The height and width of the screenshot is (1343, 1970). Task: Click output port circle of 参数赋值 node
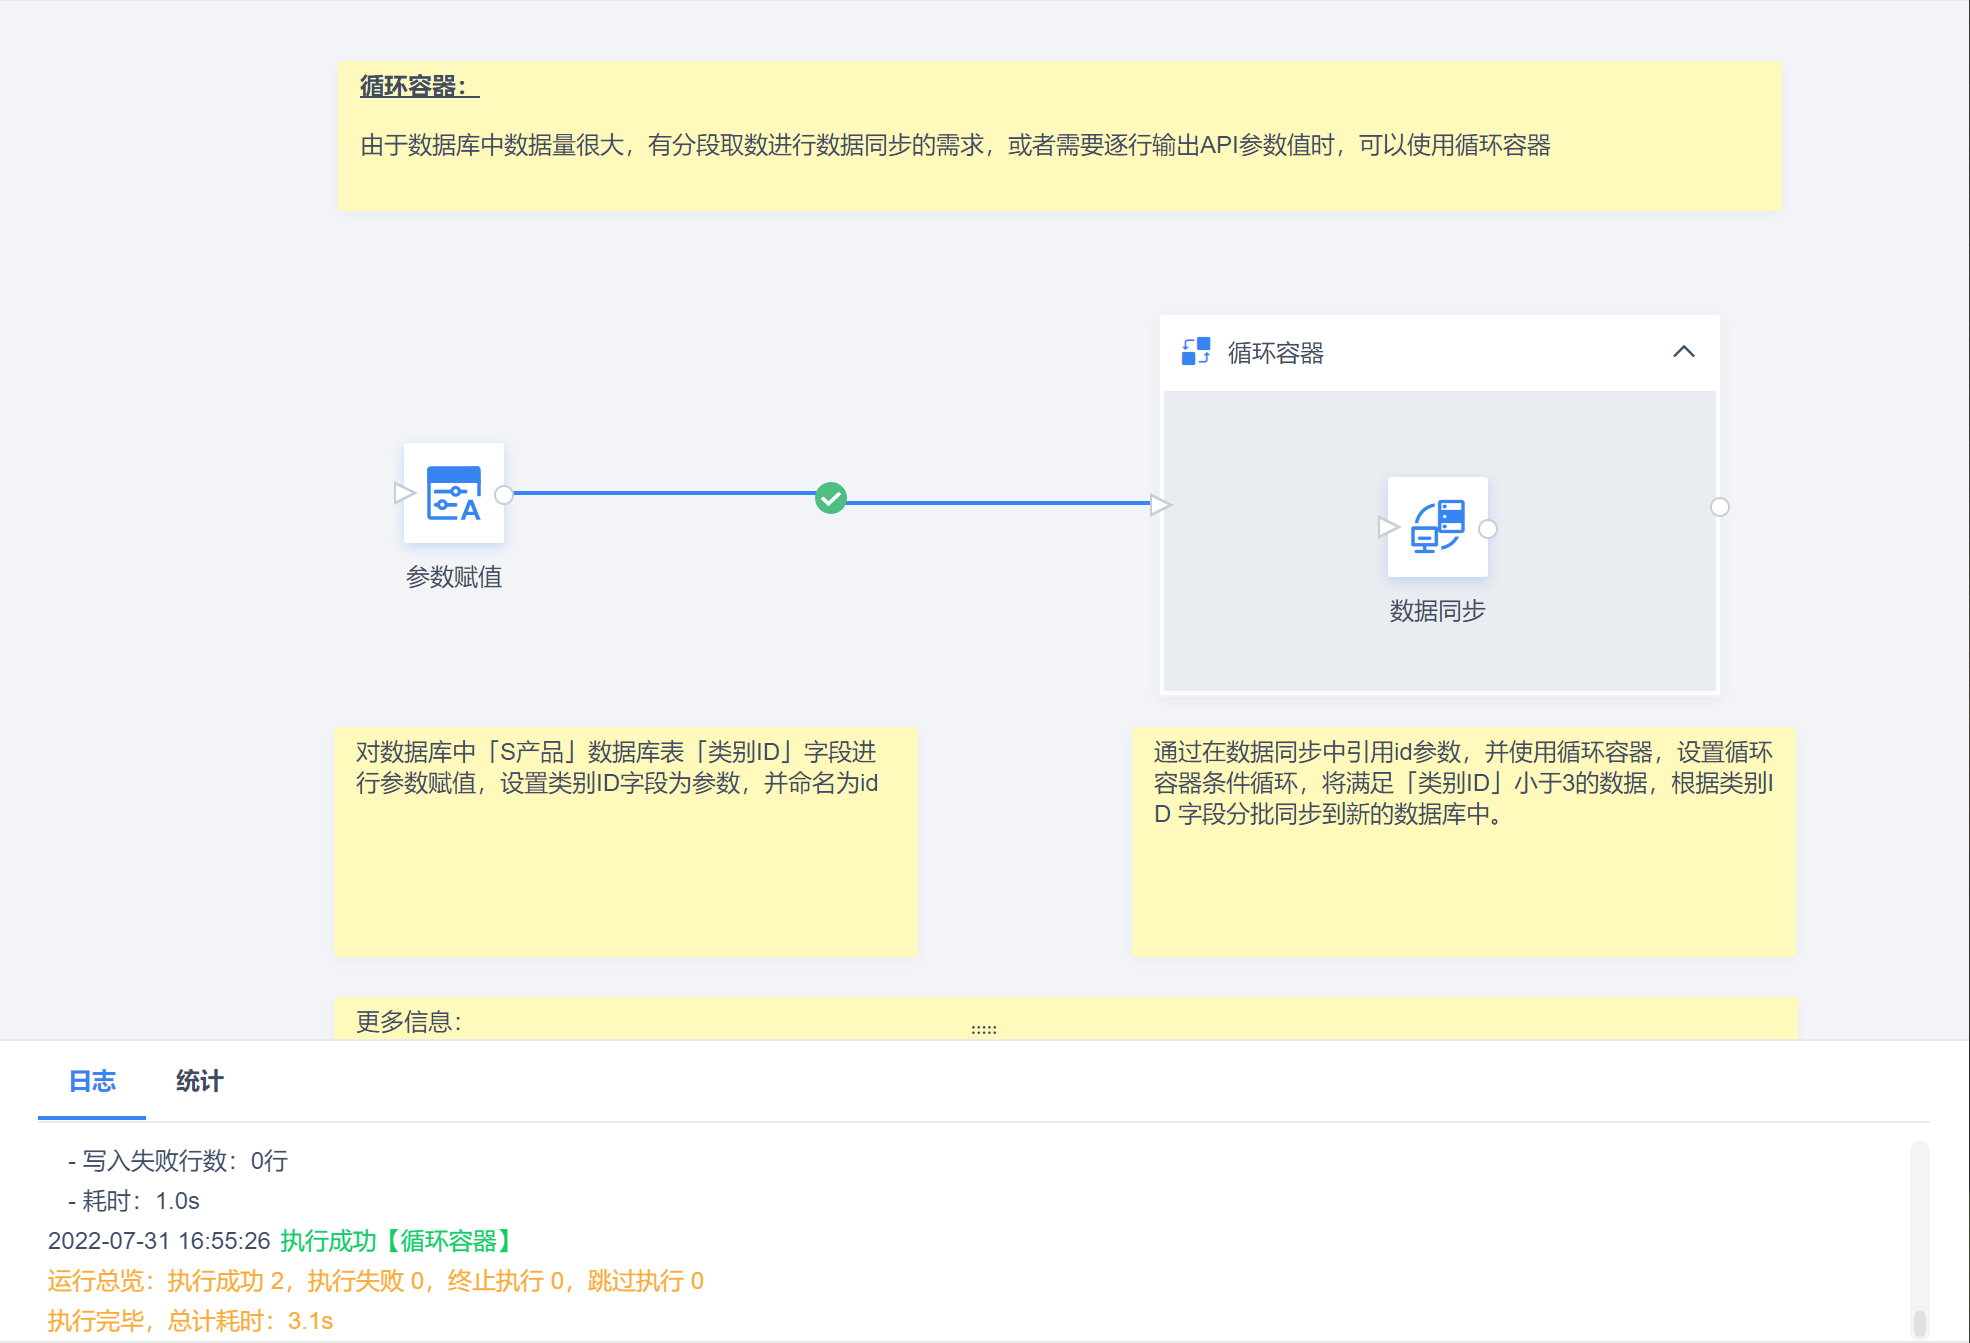coord(504,494)
